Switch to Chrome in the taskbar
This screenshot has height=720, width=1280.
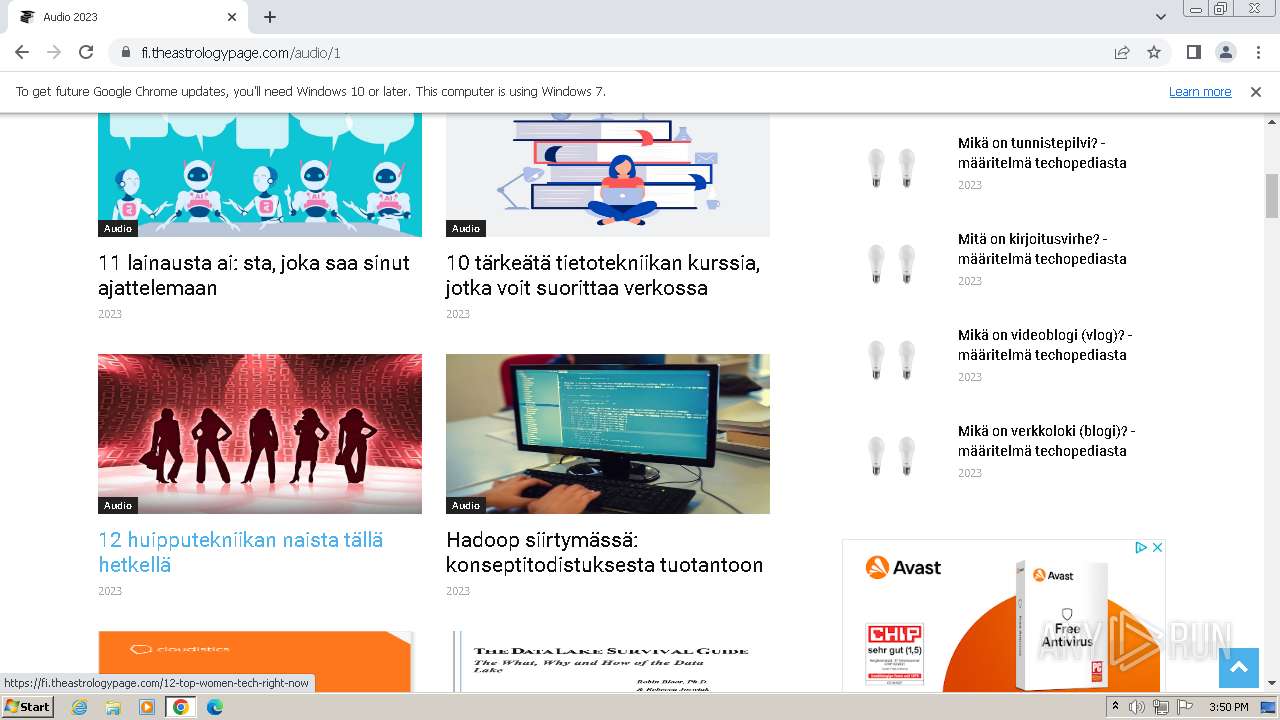pos(181,707)
